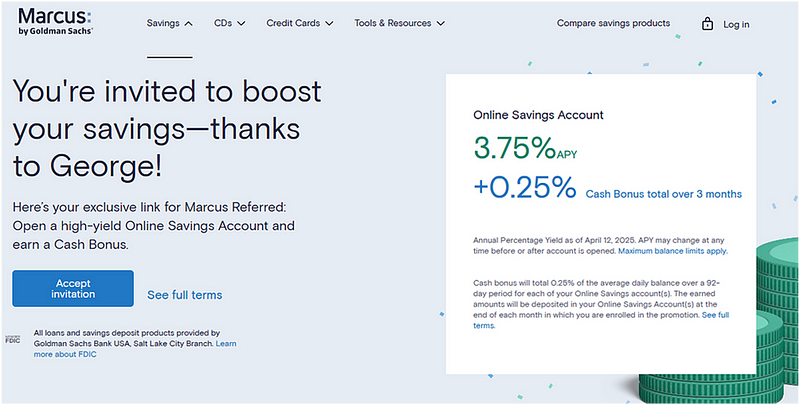The height and width of the screenshot is (405, 800).
Task: Follow the Learn more about FDIC link
Action: (135, 349)
